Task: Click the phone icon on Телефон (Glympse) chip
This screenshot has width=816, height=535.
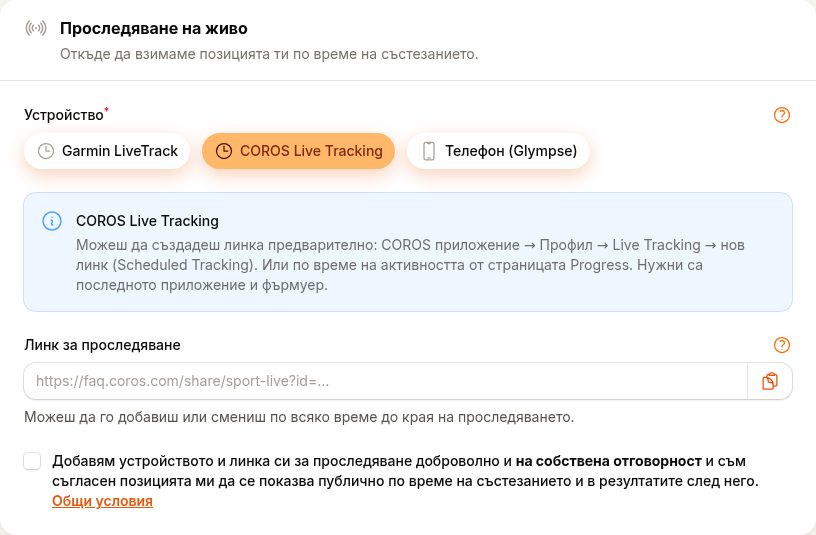Action: click(429, 151)
